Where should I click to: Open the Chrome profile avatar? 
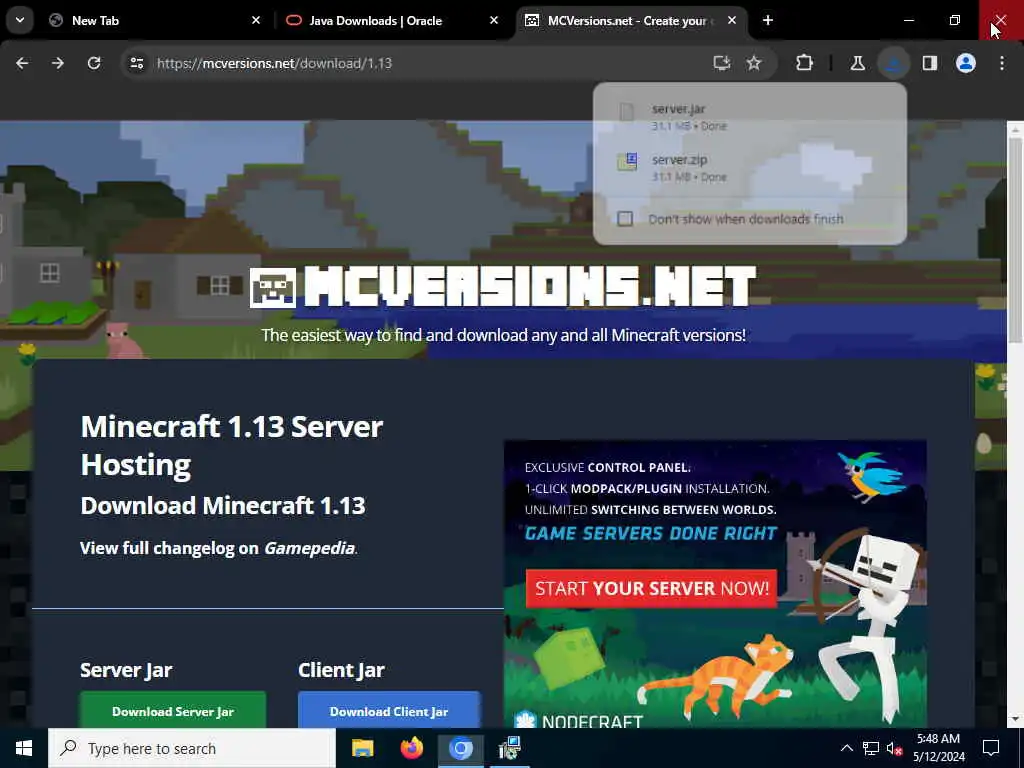(x=966, y=63)
